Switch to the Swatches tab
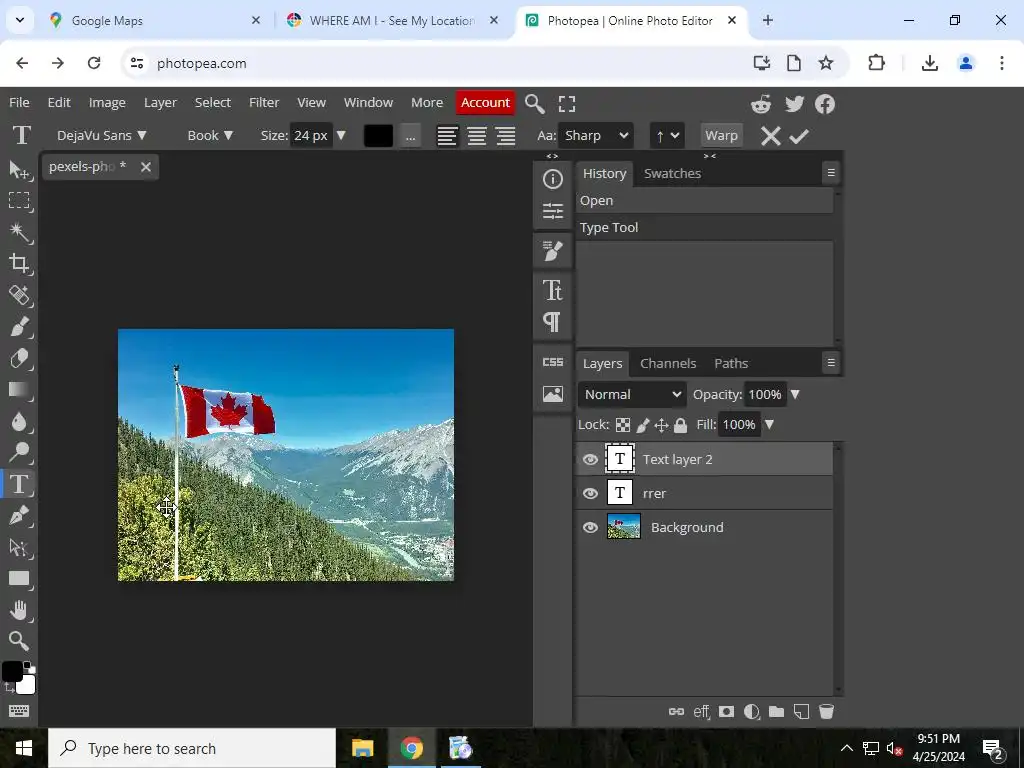Screen dimensions: 1024x768 [x=672, y=174]
